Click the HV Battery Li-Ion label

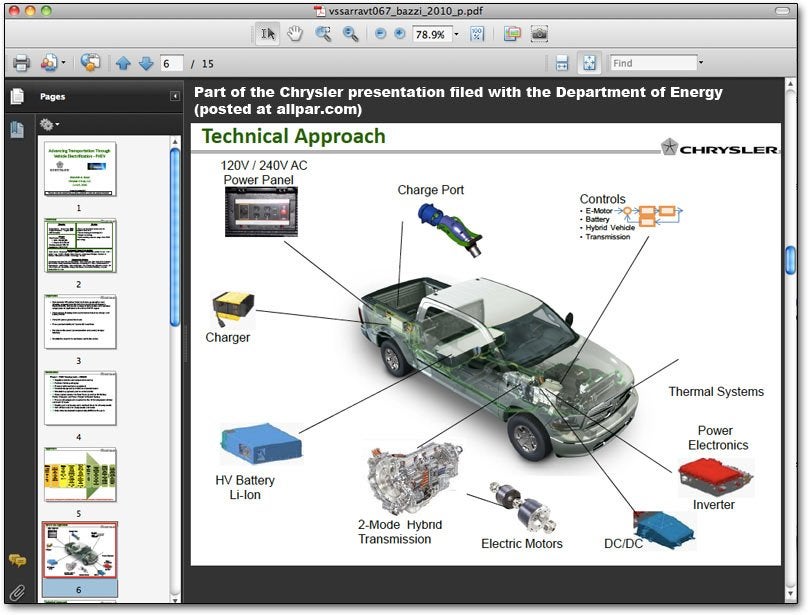245,487
